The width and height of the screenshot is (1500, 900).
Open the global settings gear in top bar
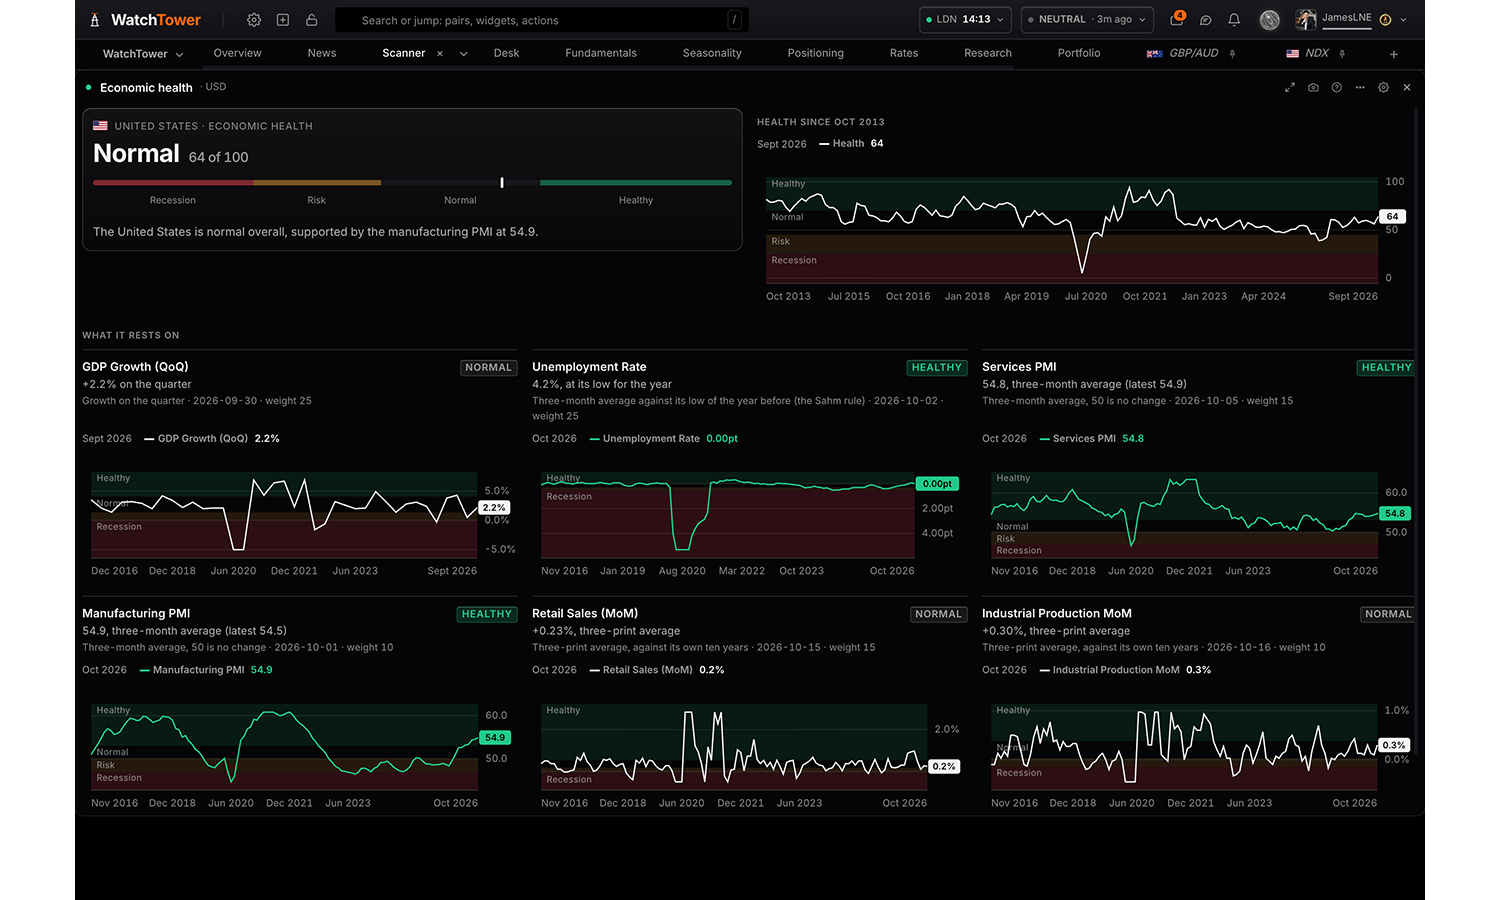point(254,20)
